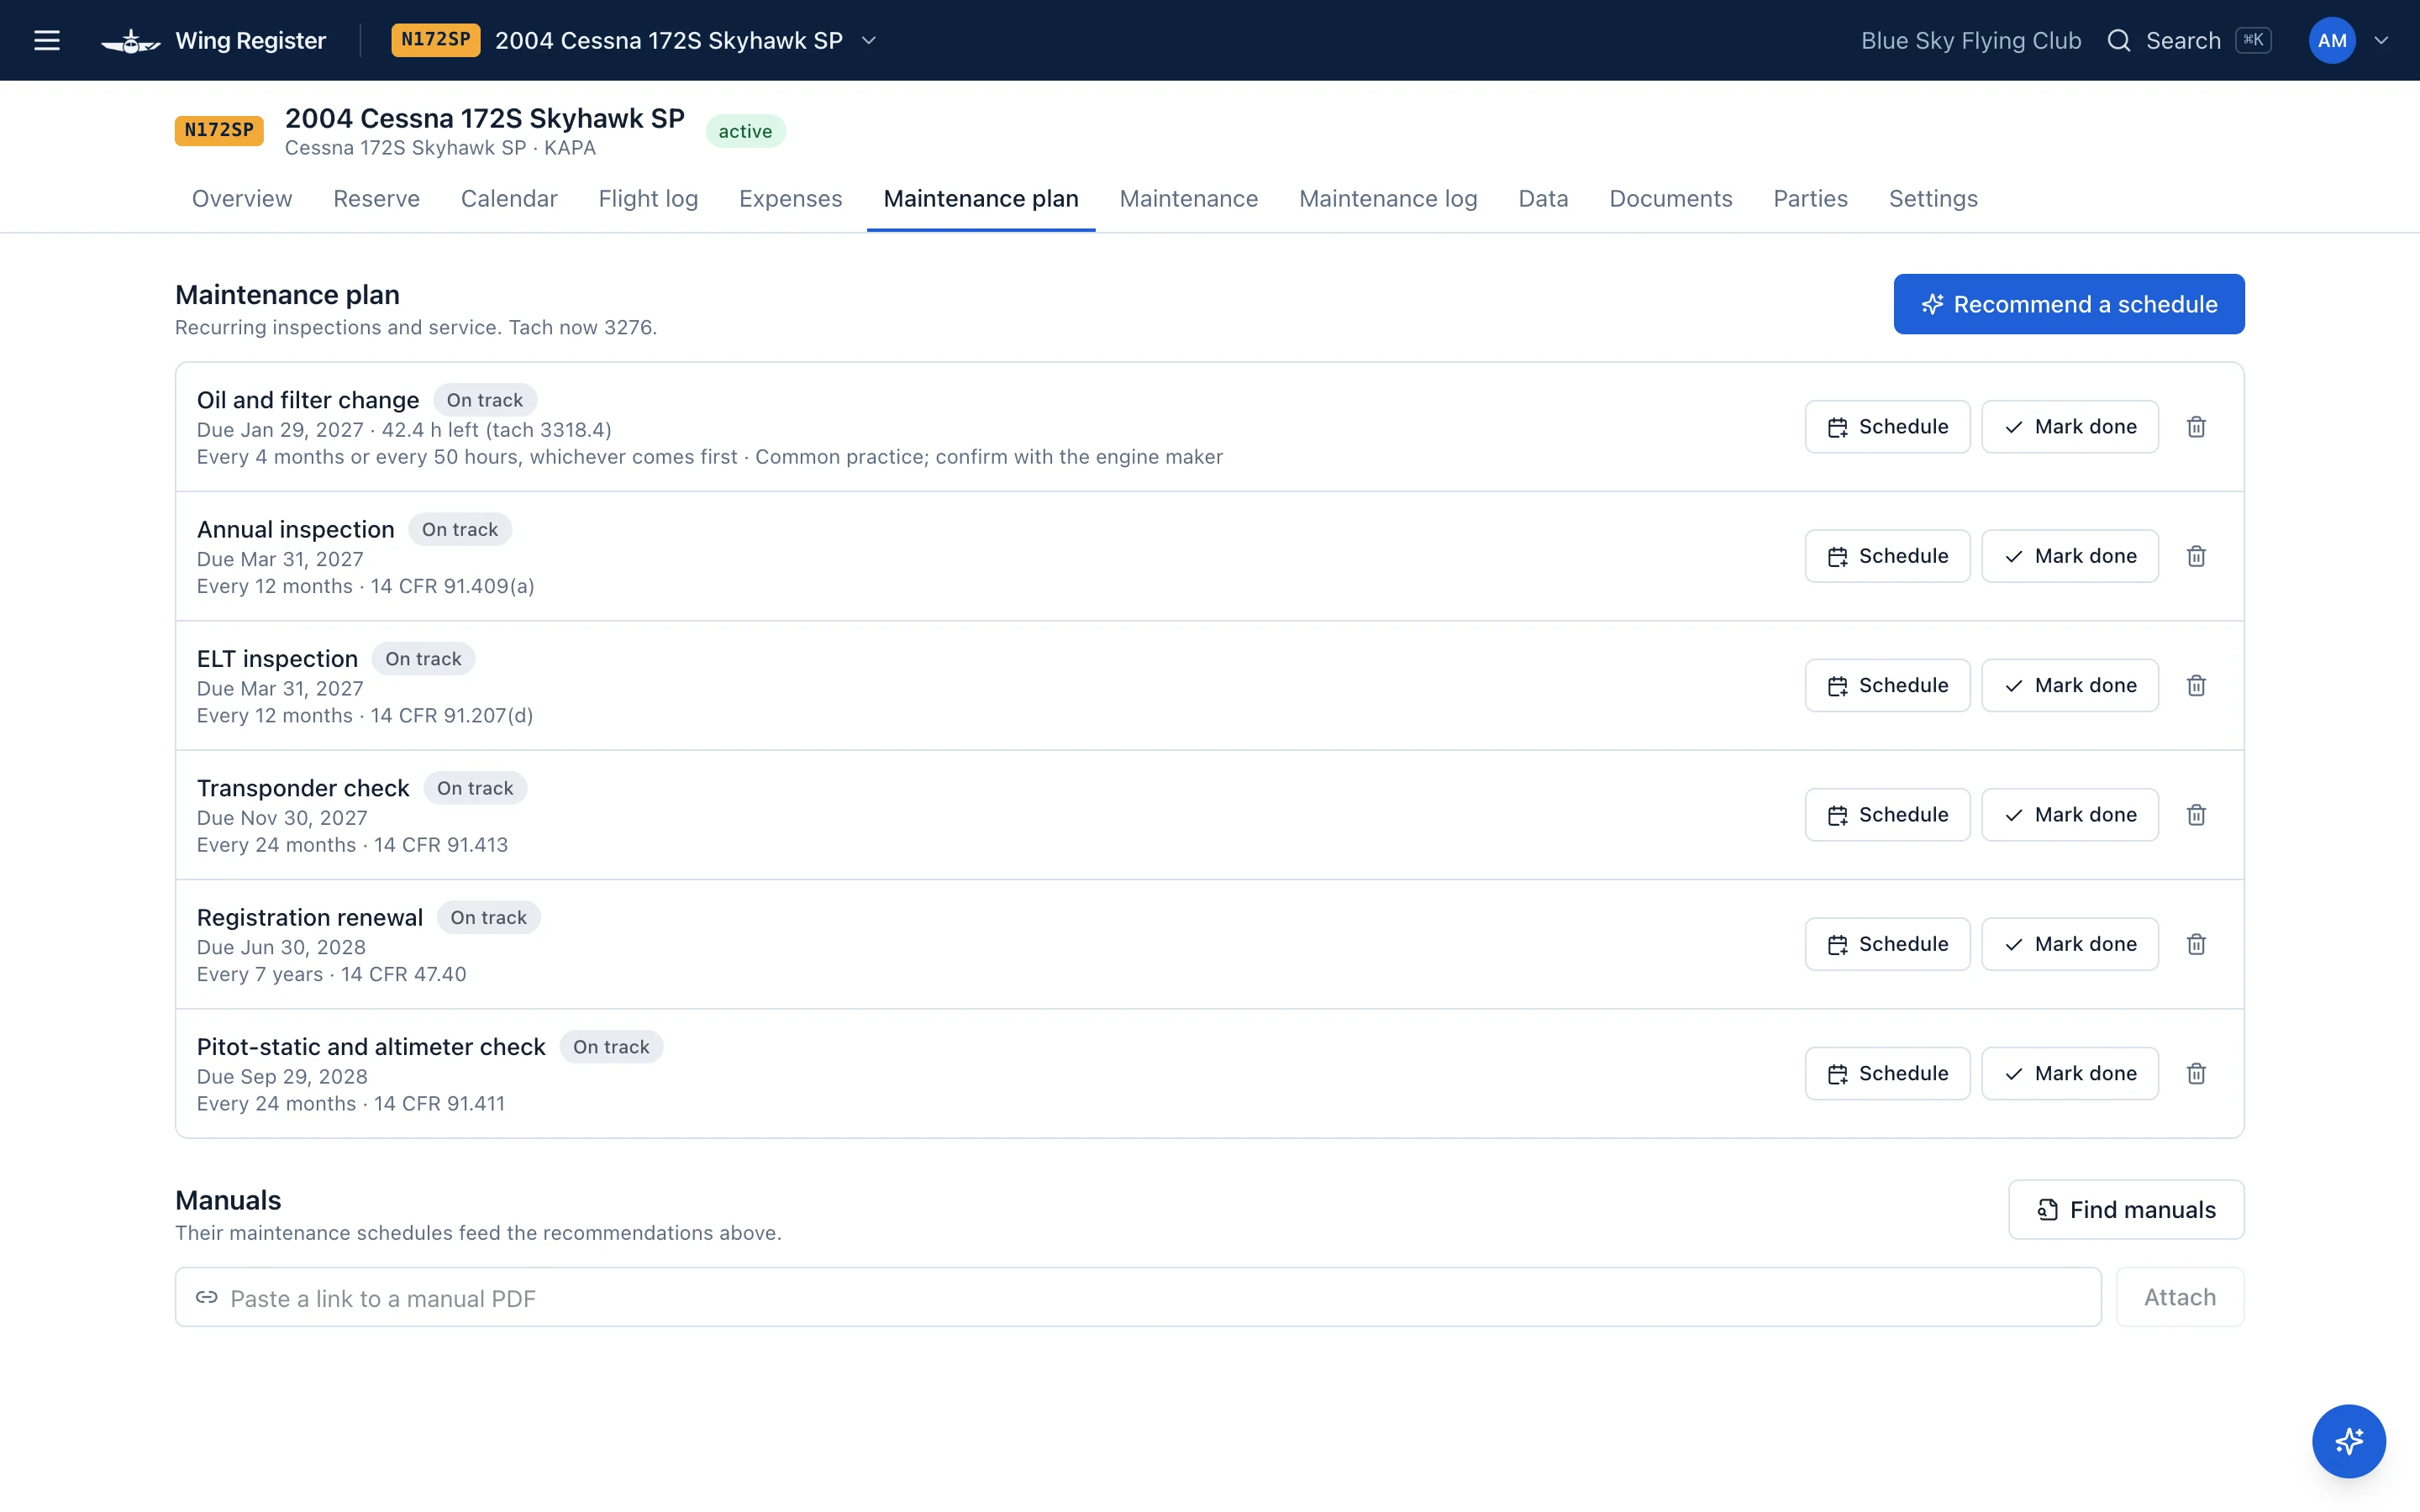Click 'Due Sep 29, 2028' text
Image resolution: width=2420 pixels, height=1512 pixels.
[x=282, y=1077]
